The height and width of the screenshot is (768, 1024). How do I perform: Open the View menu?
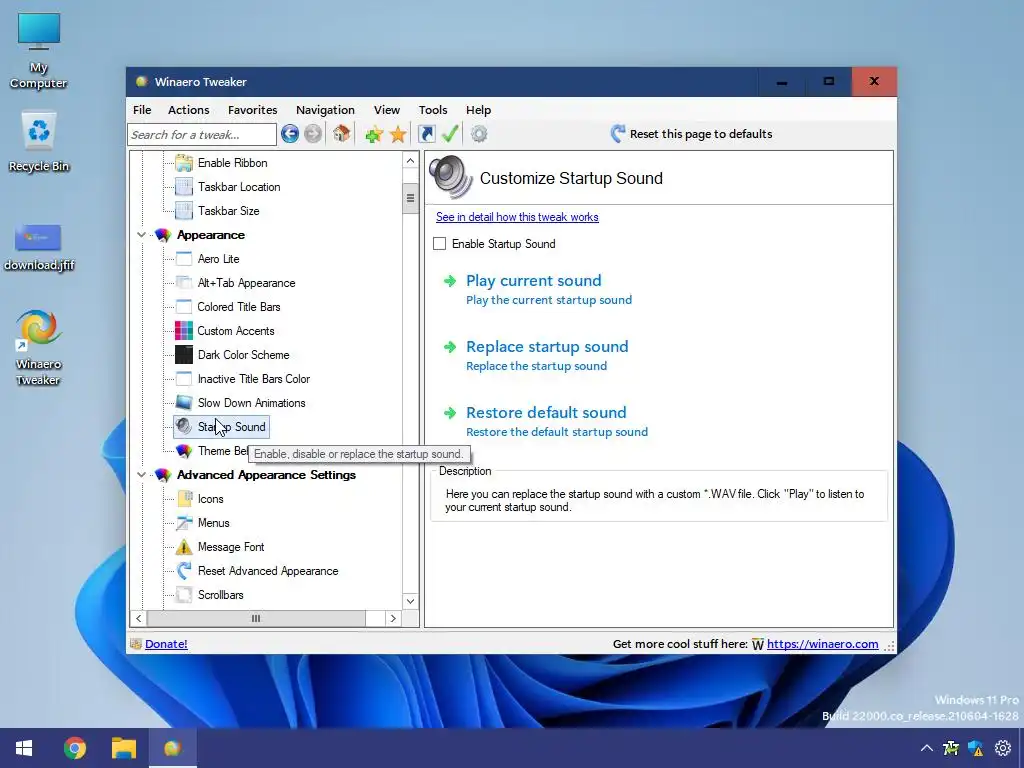387,110
